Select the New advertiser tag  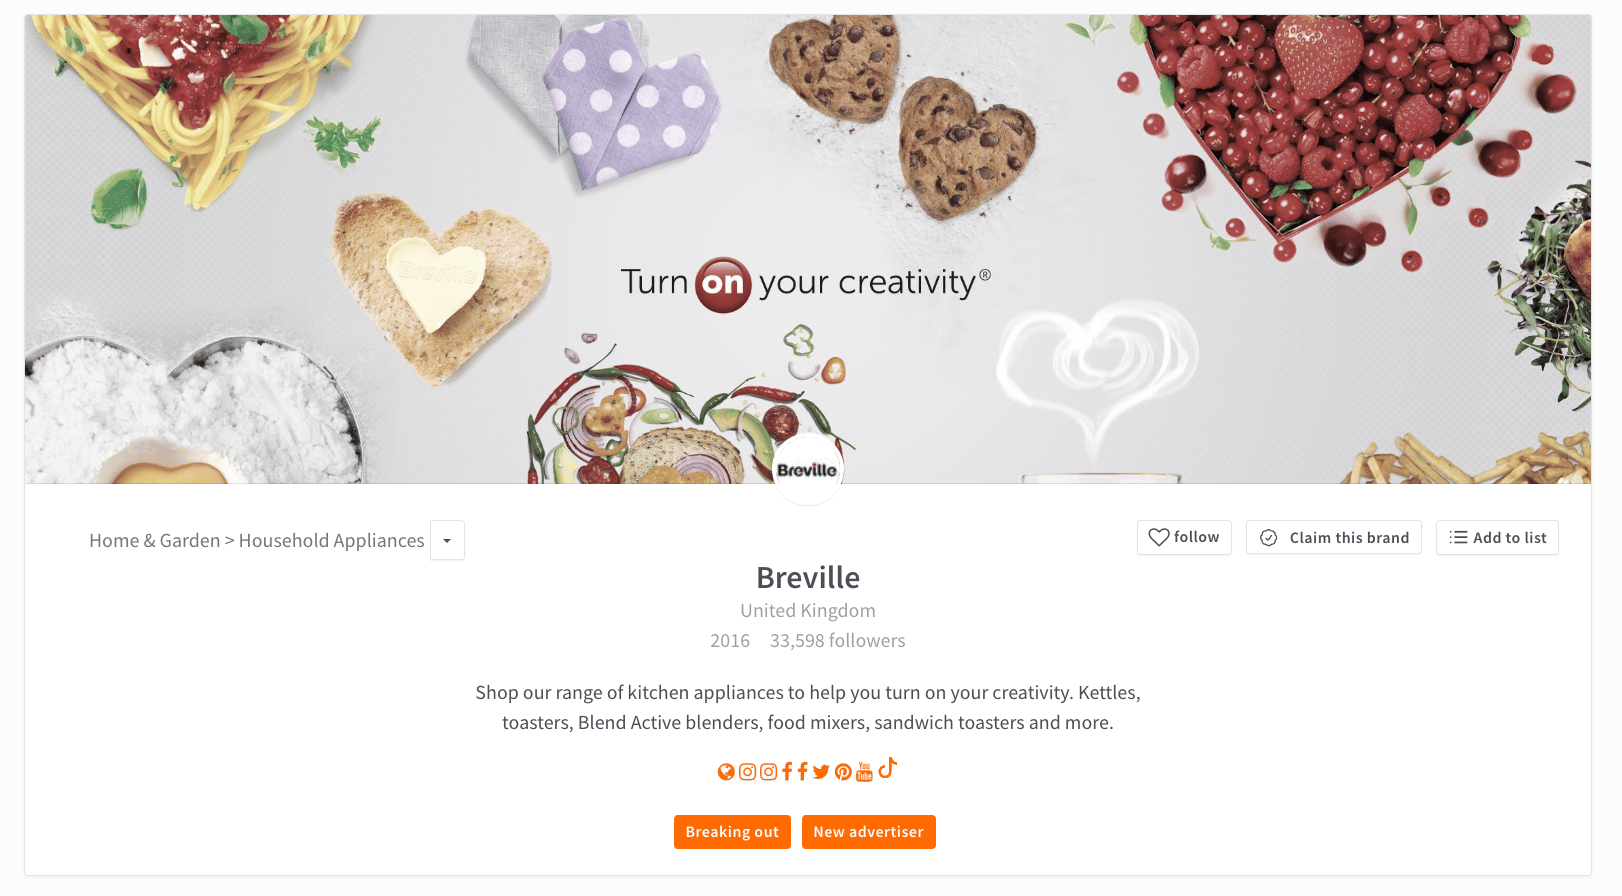pos(869,832)
